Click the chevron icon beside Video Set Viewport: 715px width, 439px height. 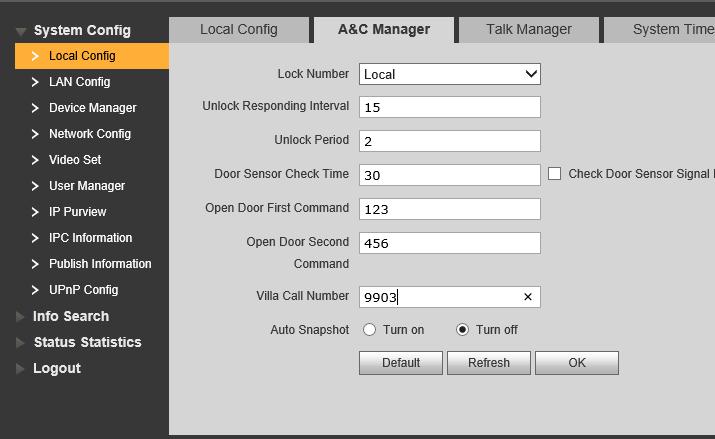(35, 160)
